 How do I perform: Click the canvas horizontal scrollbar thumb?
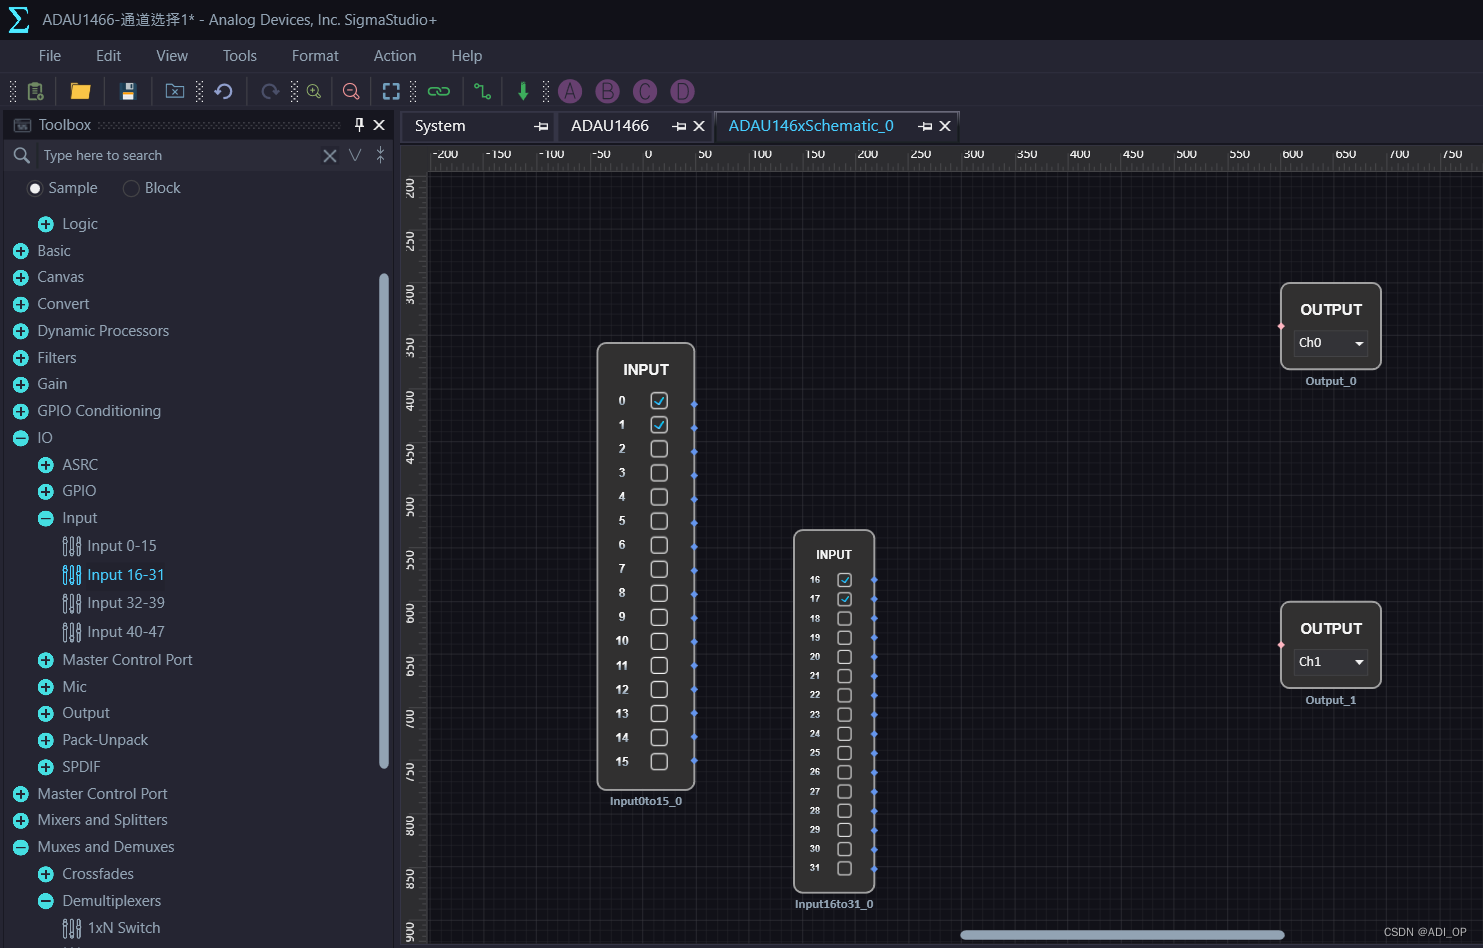coord(1122,935)
